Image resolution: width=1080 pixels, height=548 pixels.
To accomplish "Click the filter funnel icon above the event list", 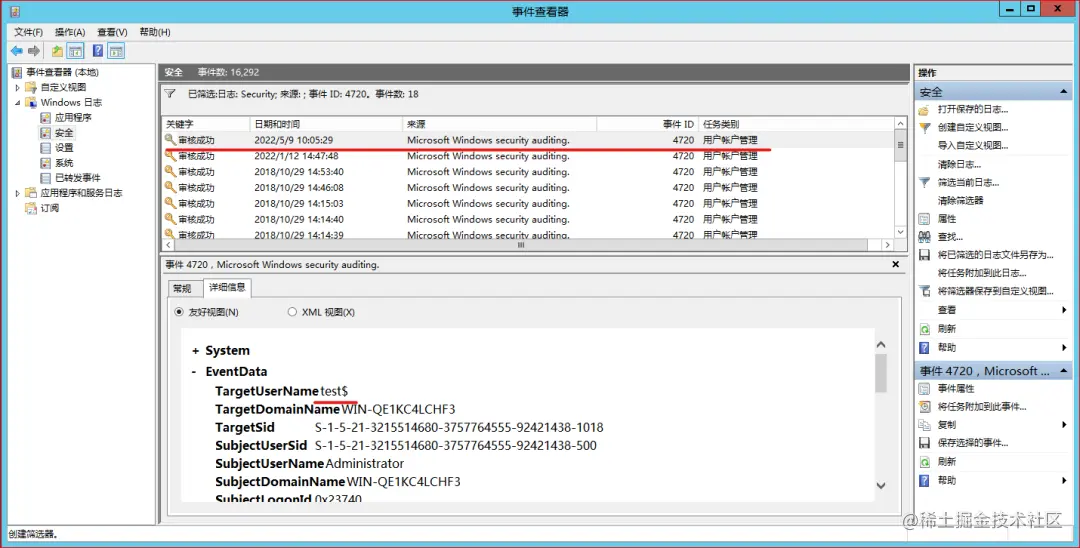I will point(170,94).
